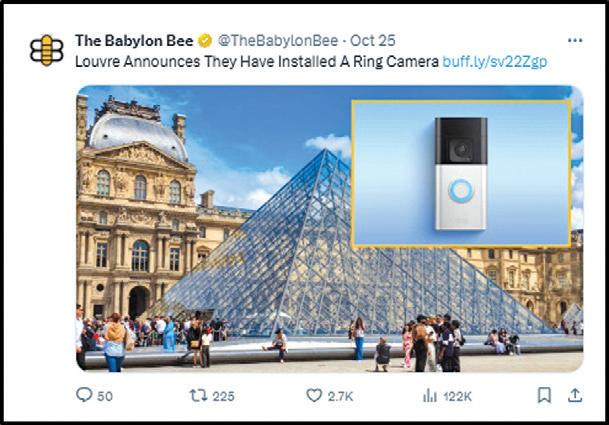Like the tweet with heart icon

(314, 395)
